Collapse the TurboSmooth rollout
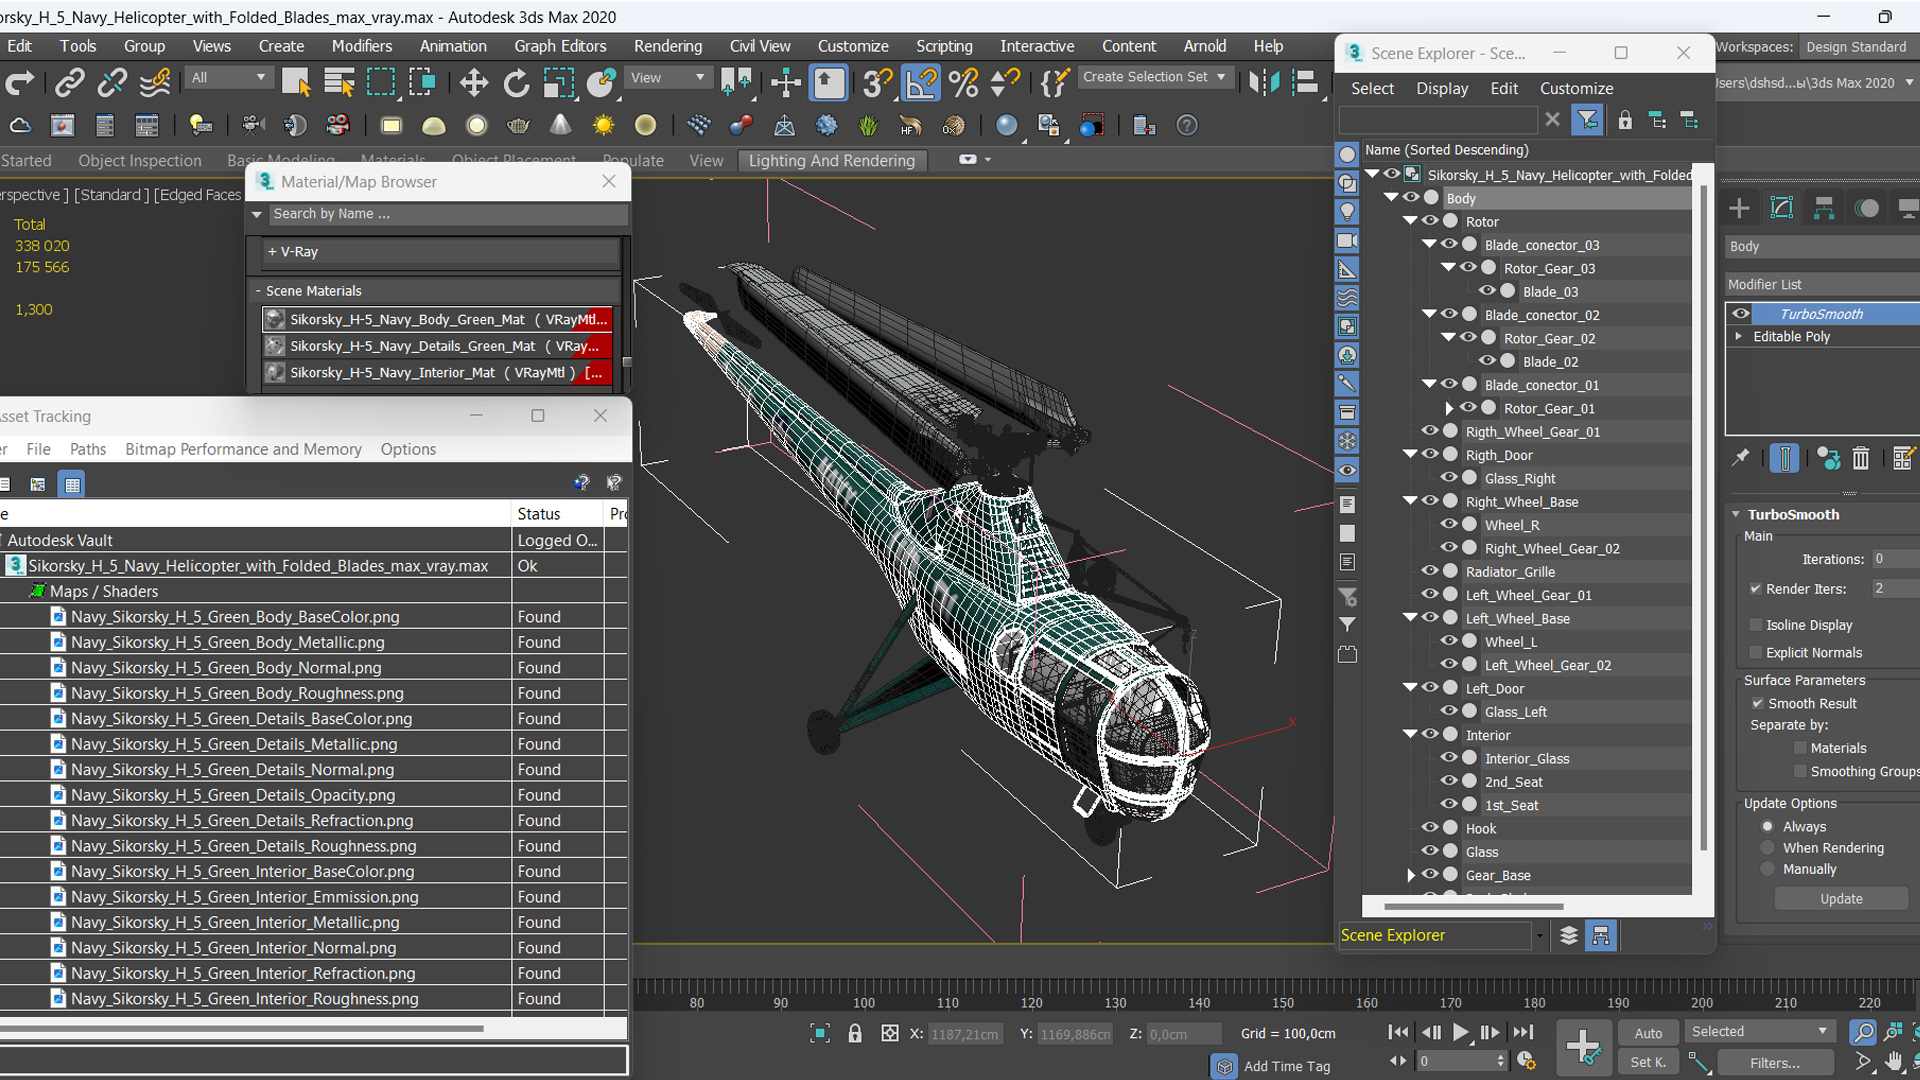The image size is (1920, 1080). (x=1736, y=515)
